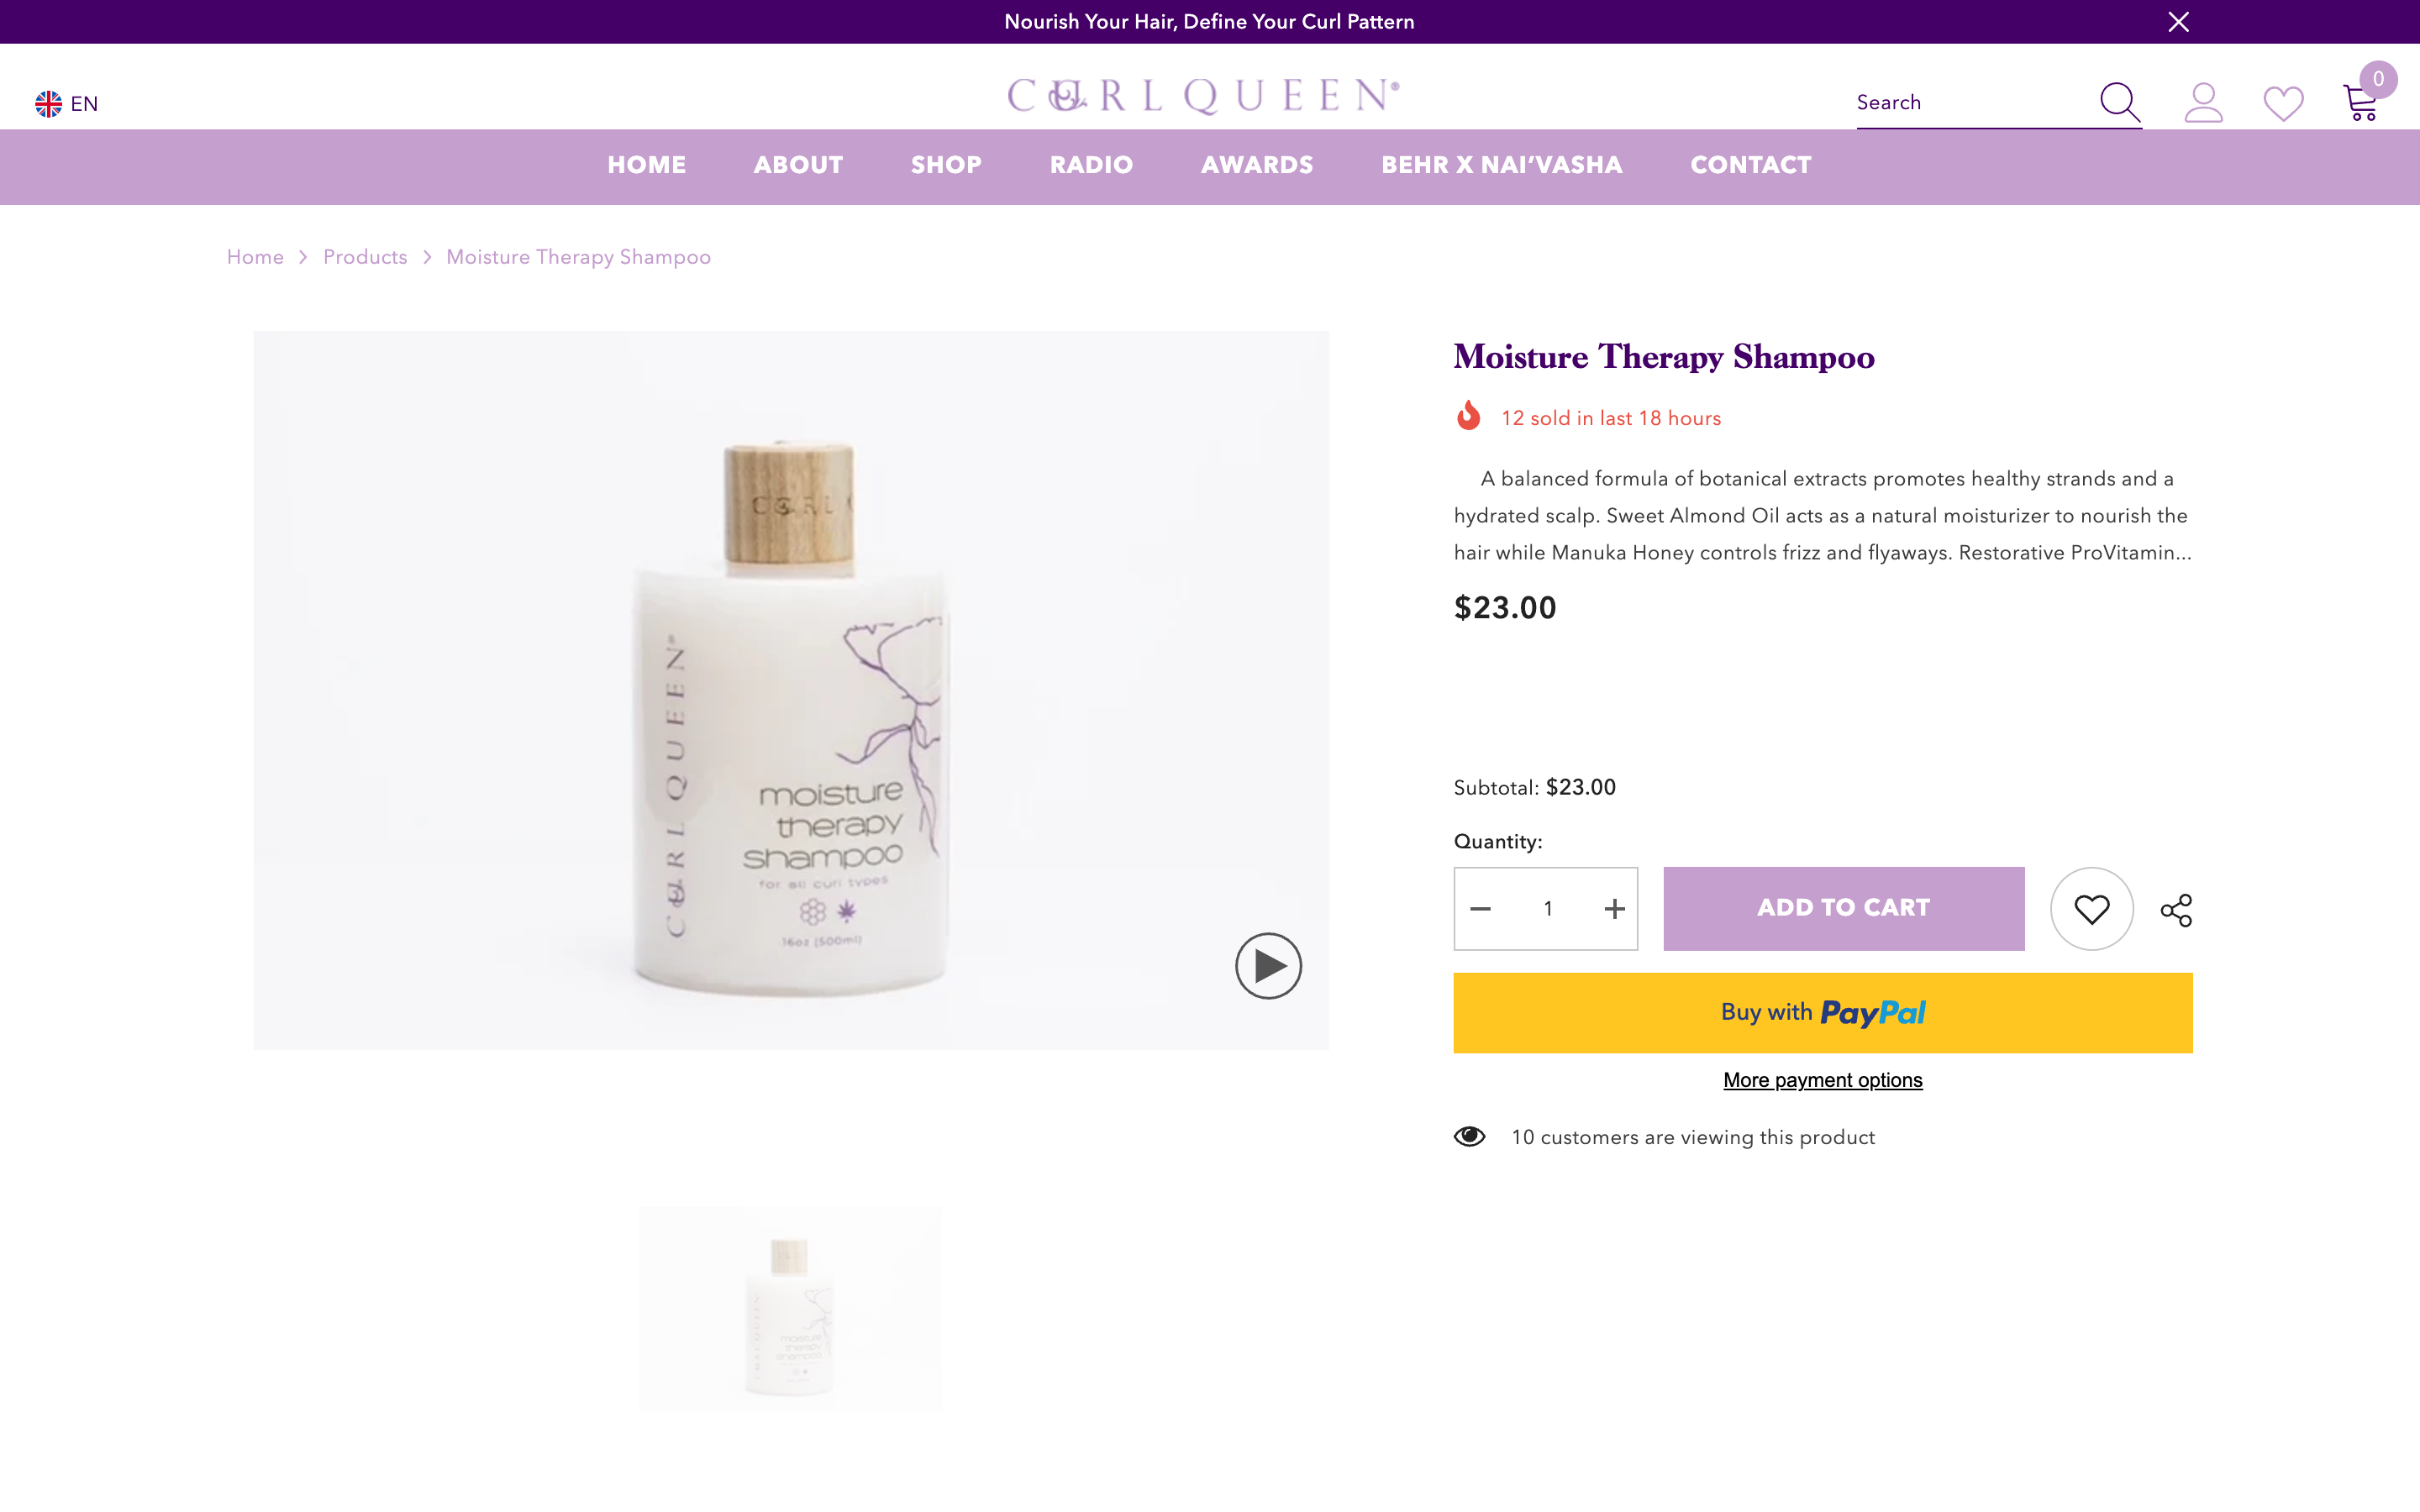Decrease quantity with minus button
Image resolution: width=2420 pixels, height=1512 pixels.
(x=1481, y=909)
